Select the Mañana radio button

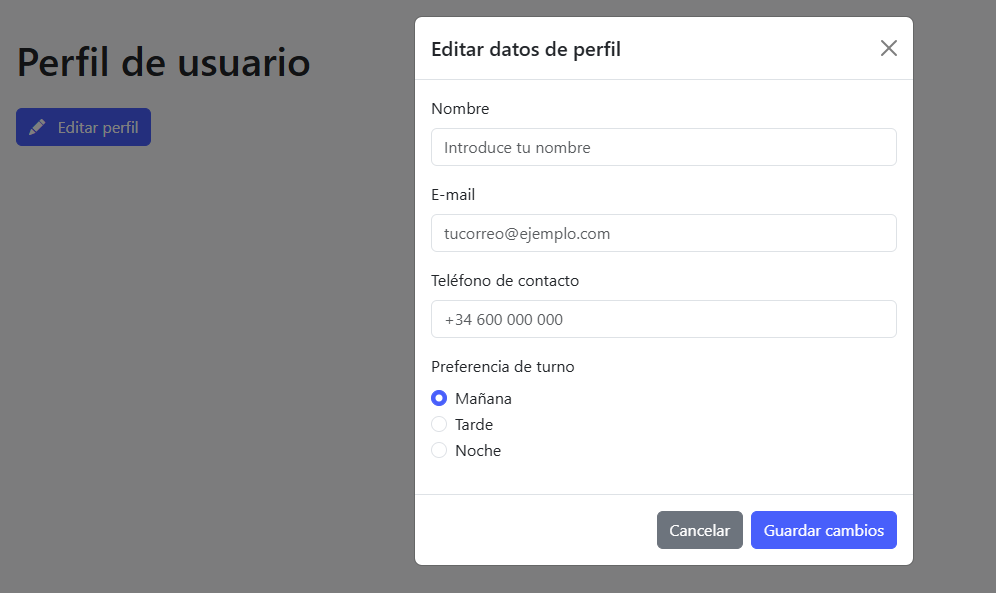coord(439,398)
